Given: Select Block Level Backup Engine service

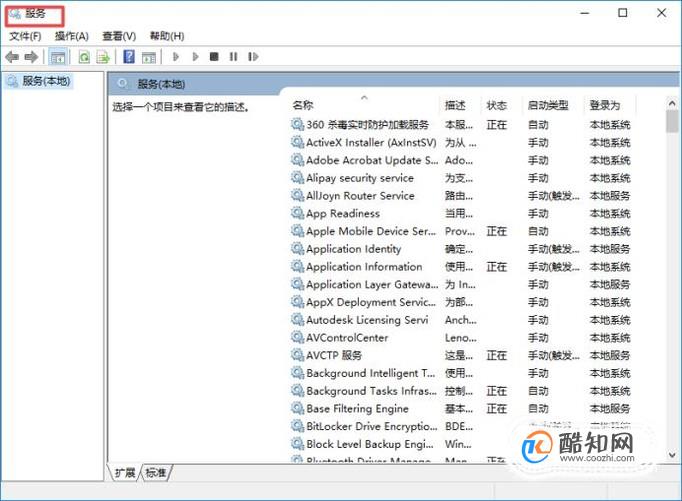Looking at the screenshot, I should (461, 444).
